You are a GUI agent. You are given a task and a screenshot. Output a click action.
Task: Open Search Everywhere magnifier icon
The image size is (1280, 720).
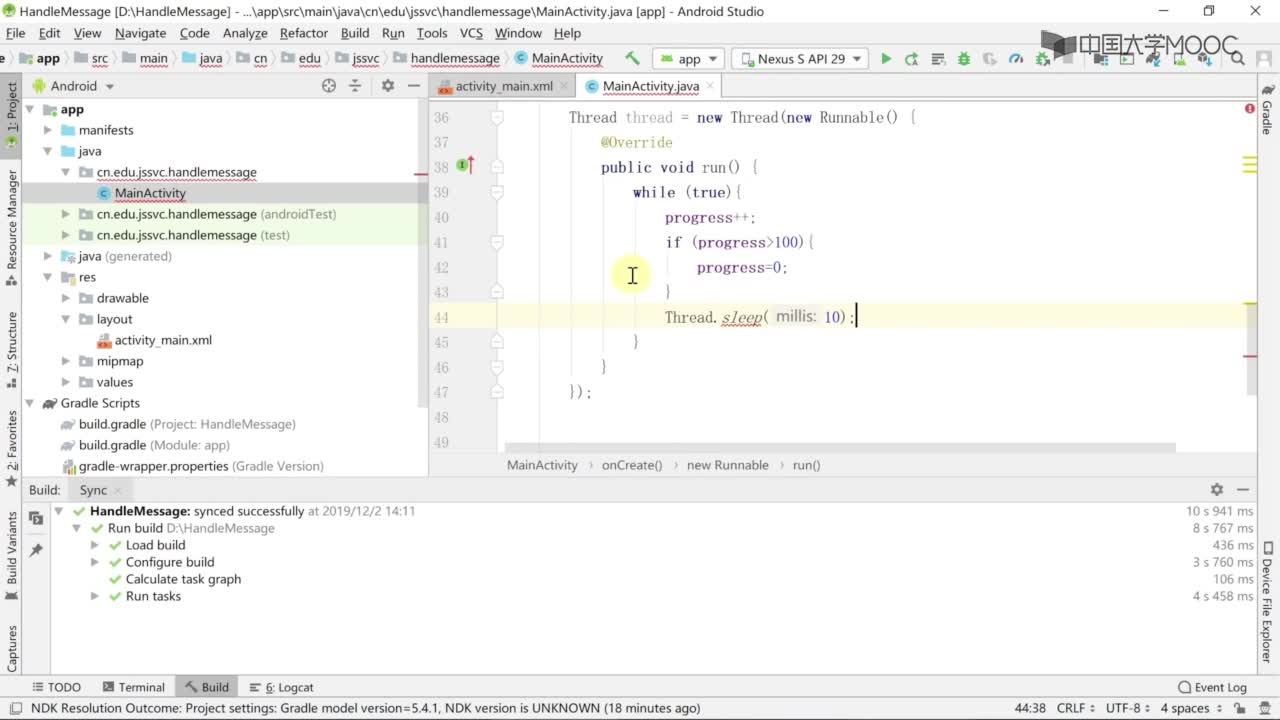(x=1239, y=59)
